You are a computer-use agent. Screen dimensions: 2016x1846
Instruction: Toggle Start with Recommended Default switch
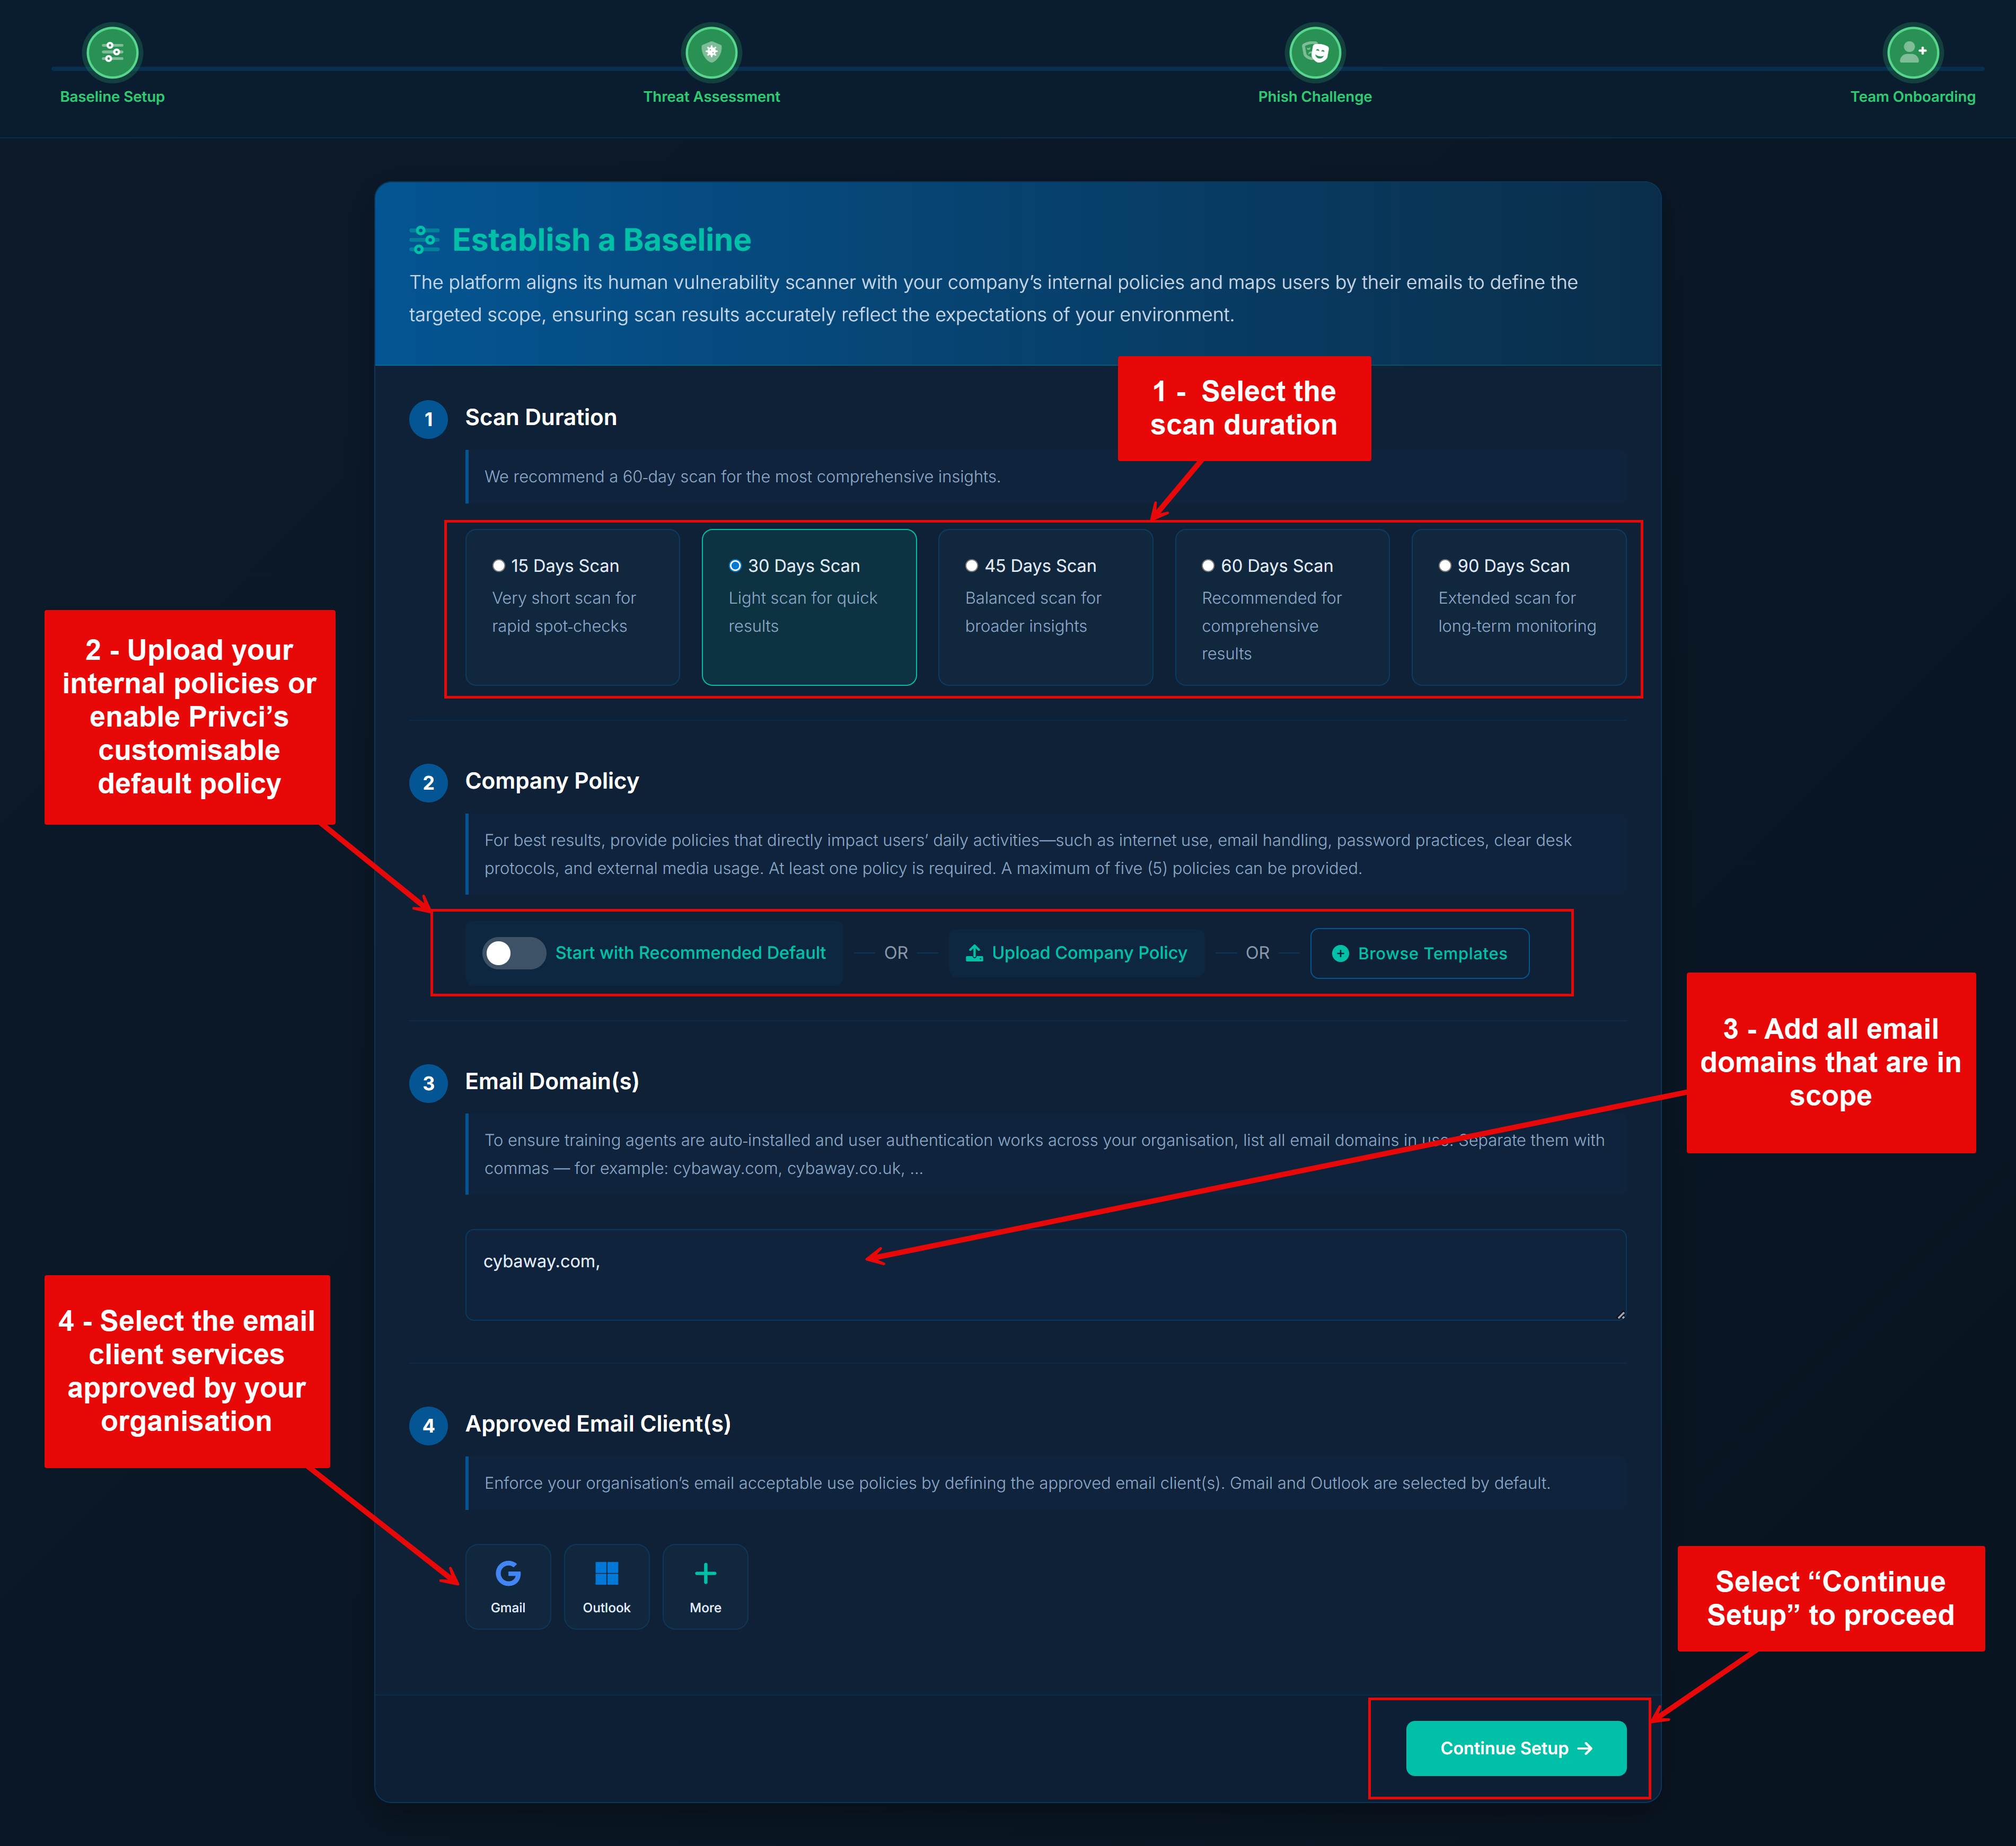pyautogui.click(x=513, y=953)
